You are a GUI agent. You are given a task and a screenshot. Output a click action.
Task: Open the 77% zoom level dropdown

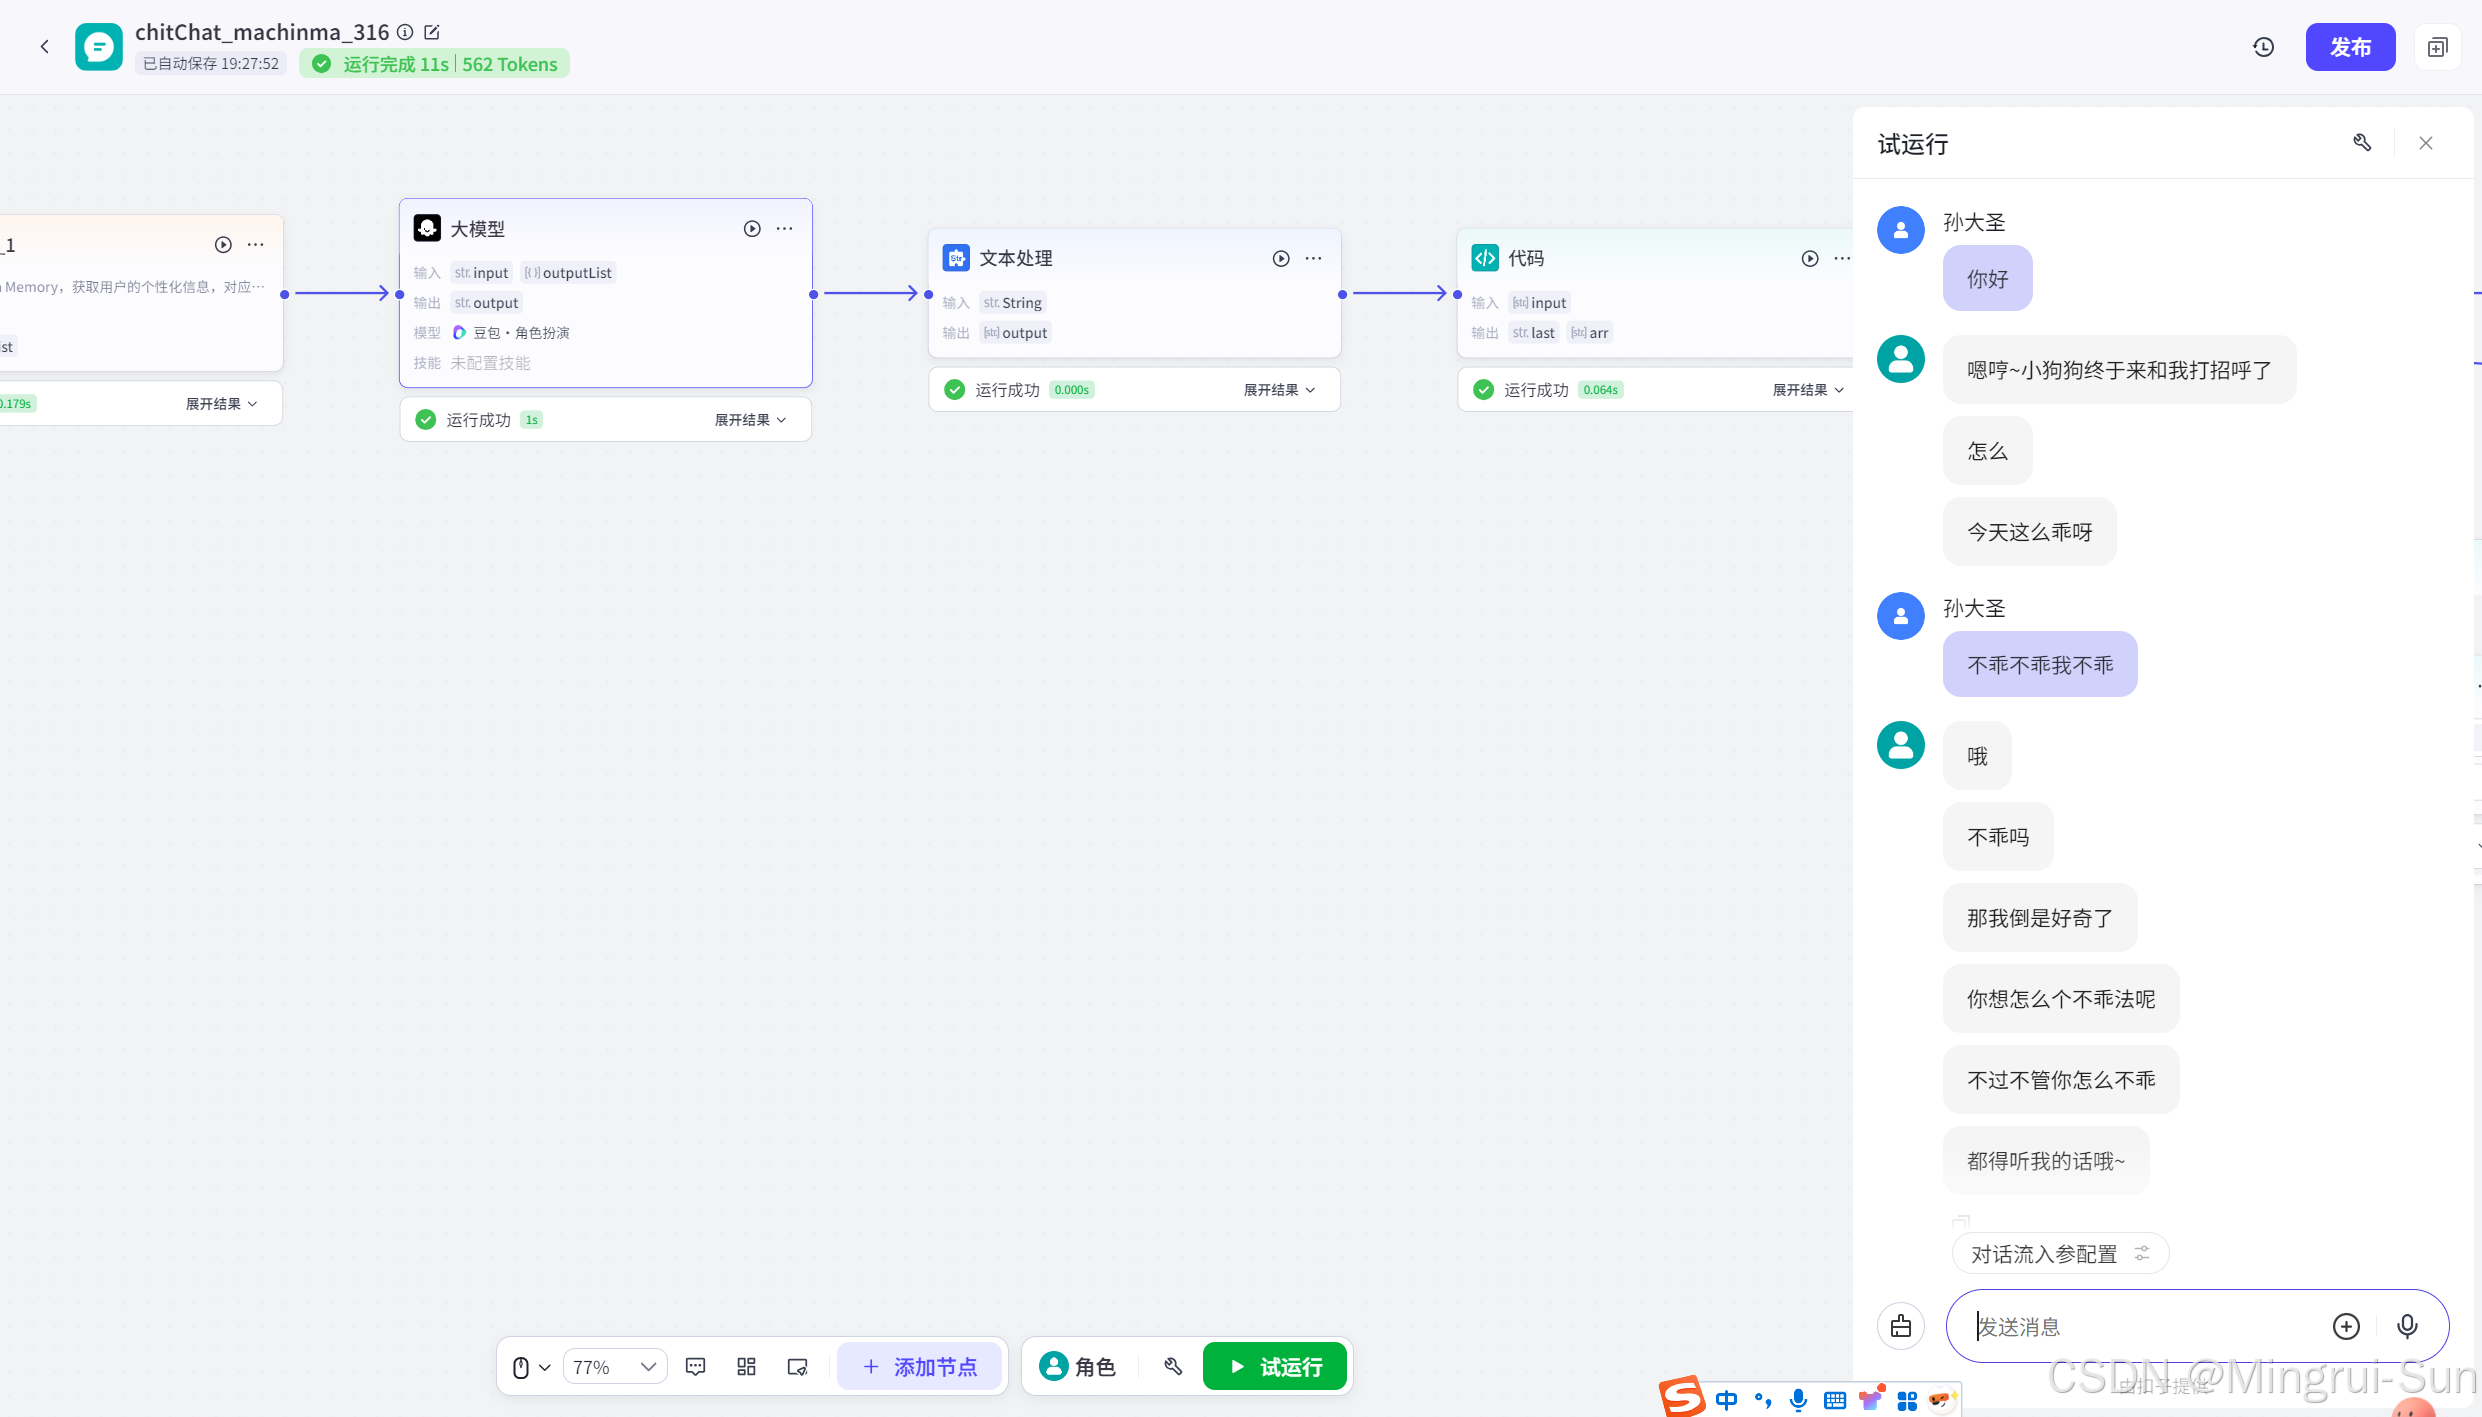click(614, 1367)
